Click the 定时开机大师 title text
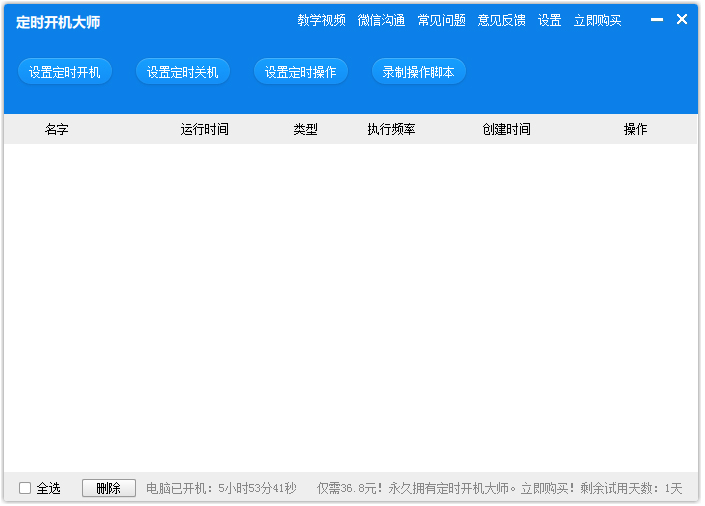705x506 pixels. coord(58,22)
